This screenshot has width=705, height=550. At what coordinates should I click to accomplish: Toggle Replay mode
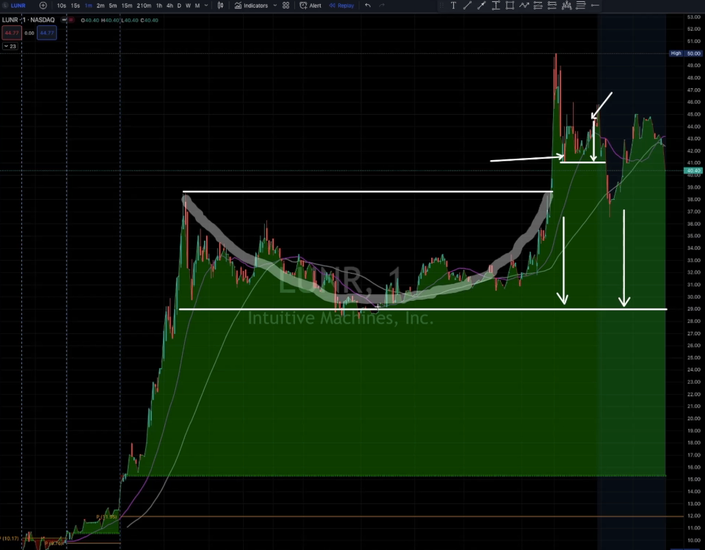tap(341, 5)
